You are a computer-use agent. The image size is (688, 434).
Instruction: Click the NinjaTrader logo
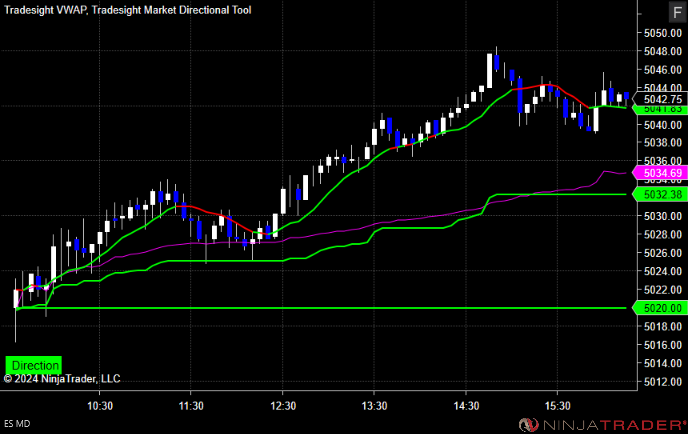point(602,424)
